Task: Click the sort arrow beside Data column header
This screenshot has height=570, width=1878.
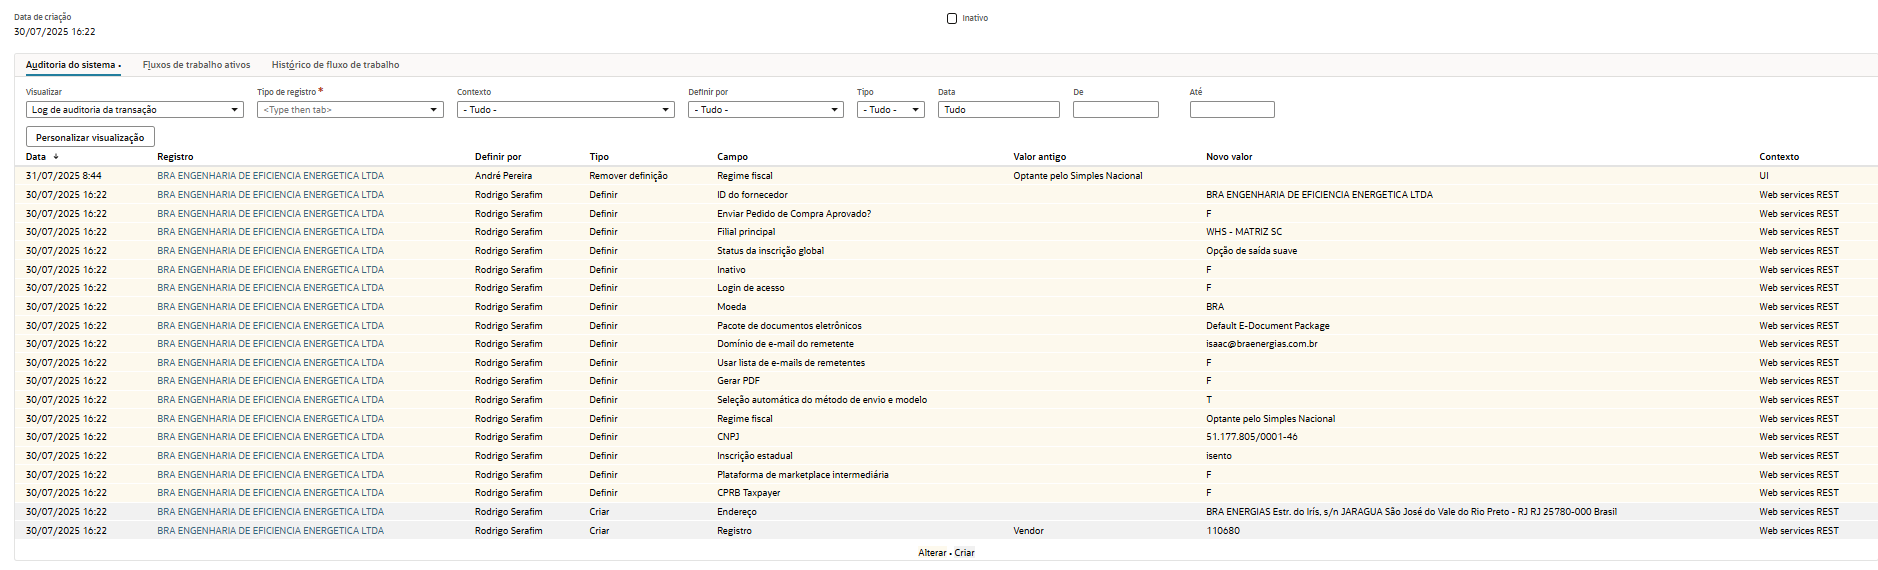Action: pos(56,157)
